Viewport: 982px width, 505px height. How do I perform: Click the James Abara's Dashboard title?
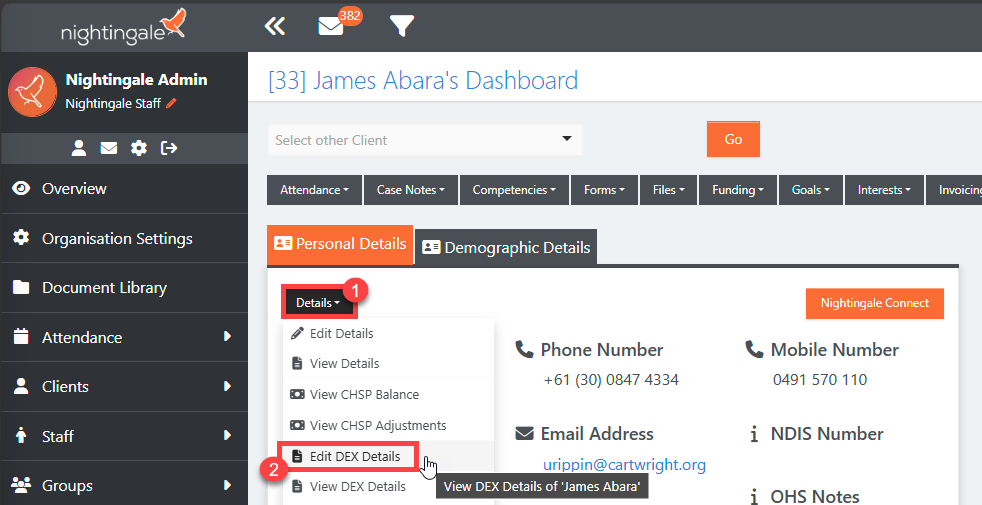[423, 80]
